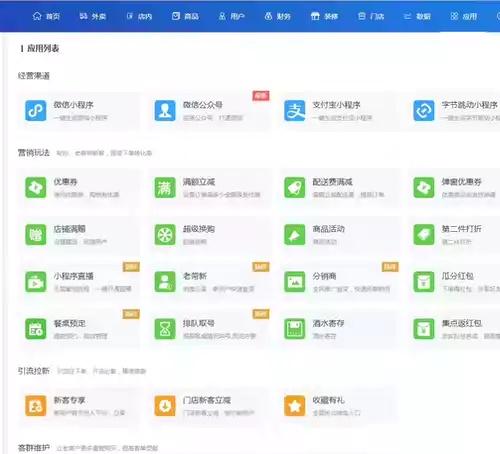The width and height of the screenshot is (500, 454).
Task: Open the 分销商 app entry
Action: point(340,282)
